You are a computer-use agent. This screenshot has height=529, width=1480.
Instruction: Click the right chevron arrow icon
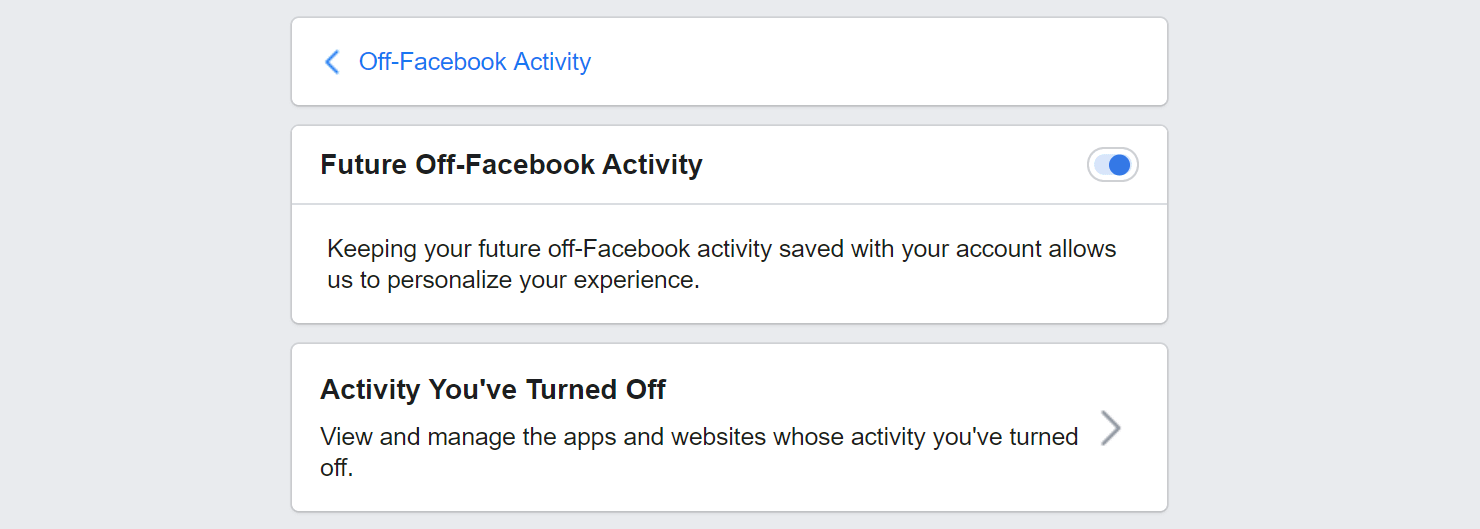coord(1110,428)
